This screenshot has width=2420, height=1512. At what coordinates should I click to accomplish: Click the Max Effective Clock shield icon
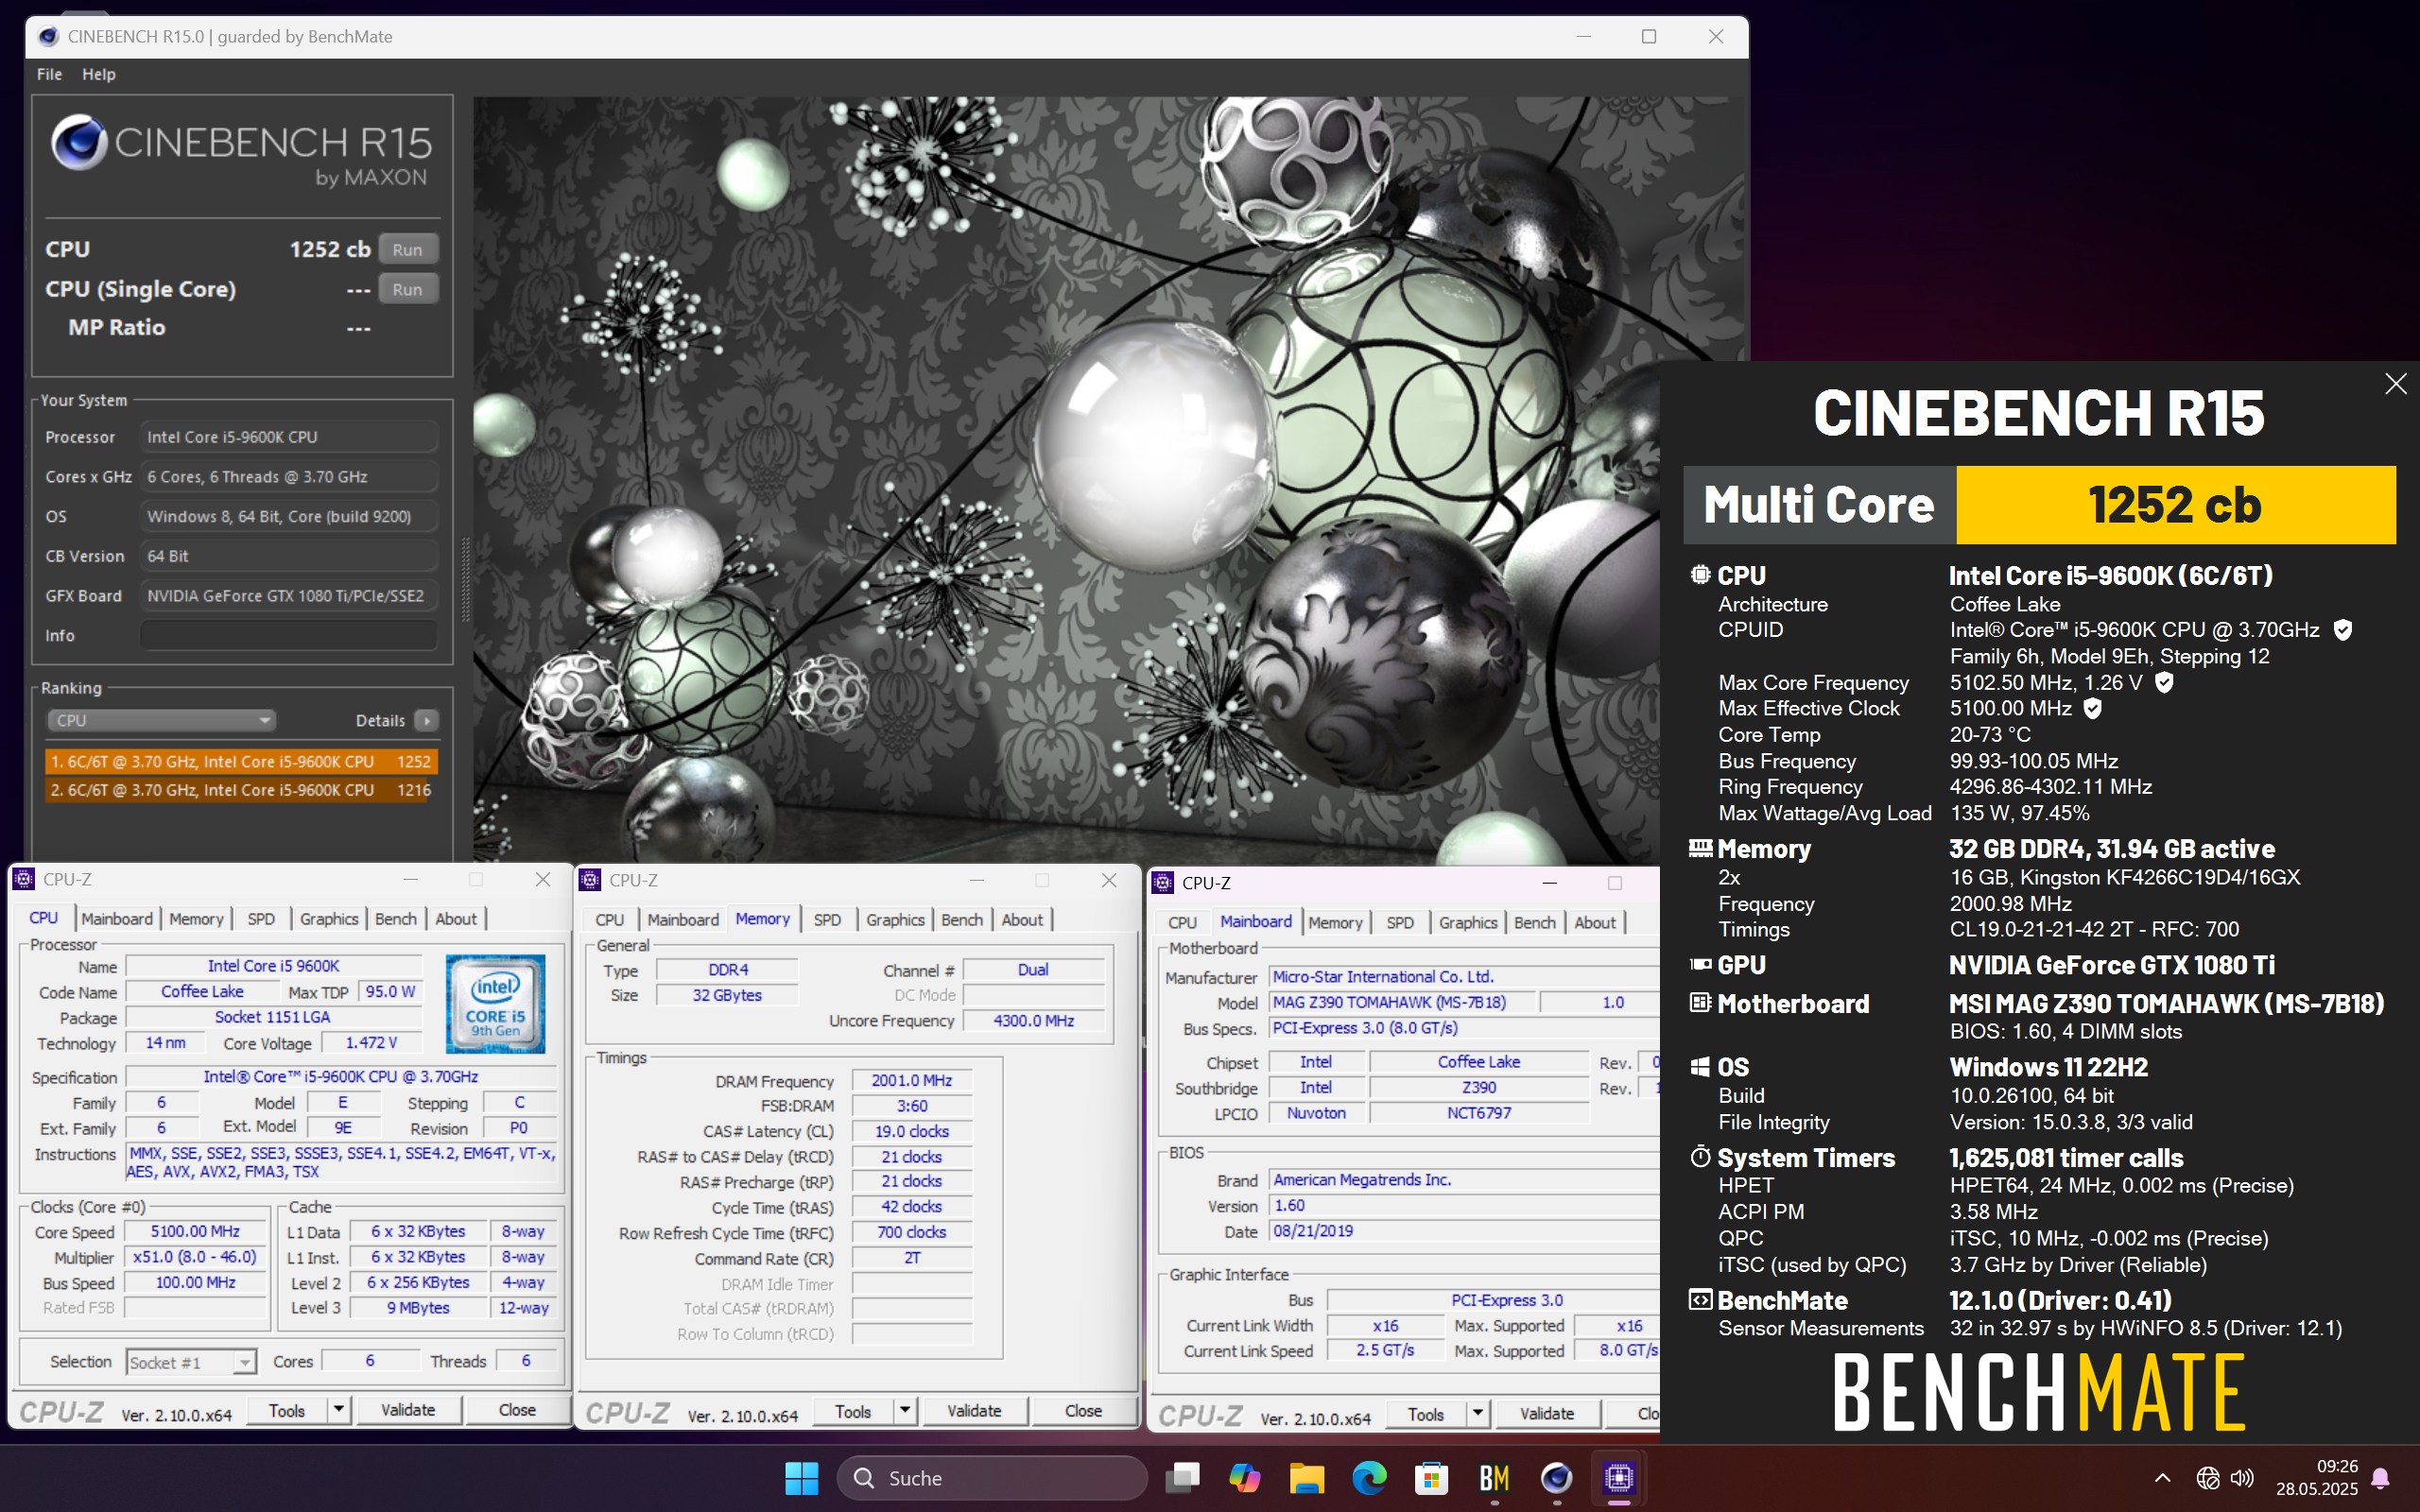[2092, 709]
